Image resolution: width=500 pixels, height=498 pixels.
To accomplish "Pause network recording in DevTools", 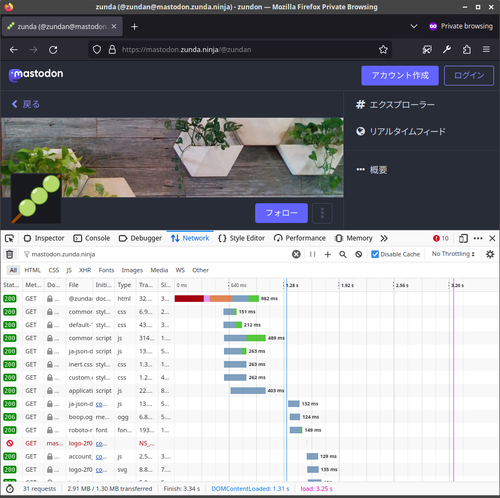I will (x=312, y=254).
